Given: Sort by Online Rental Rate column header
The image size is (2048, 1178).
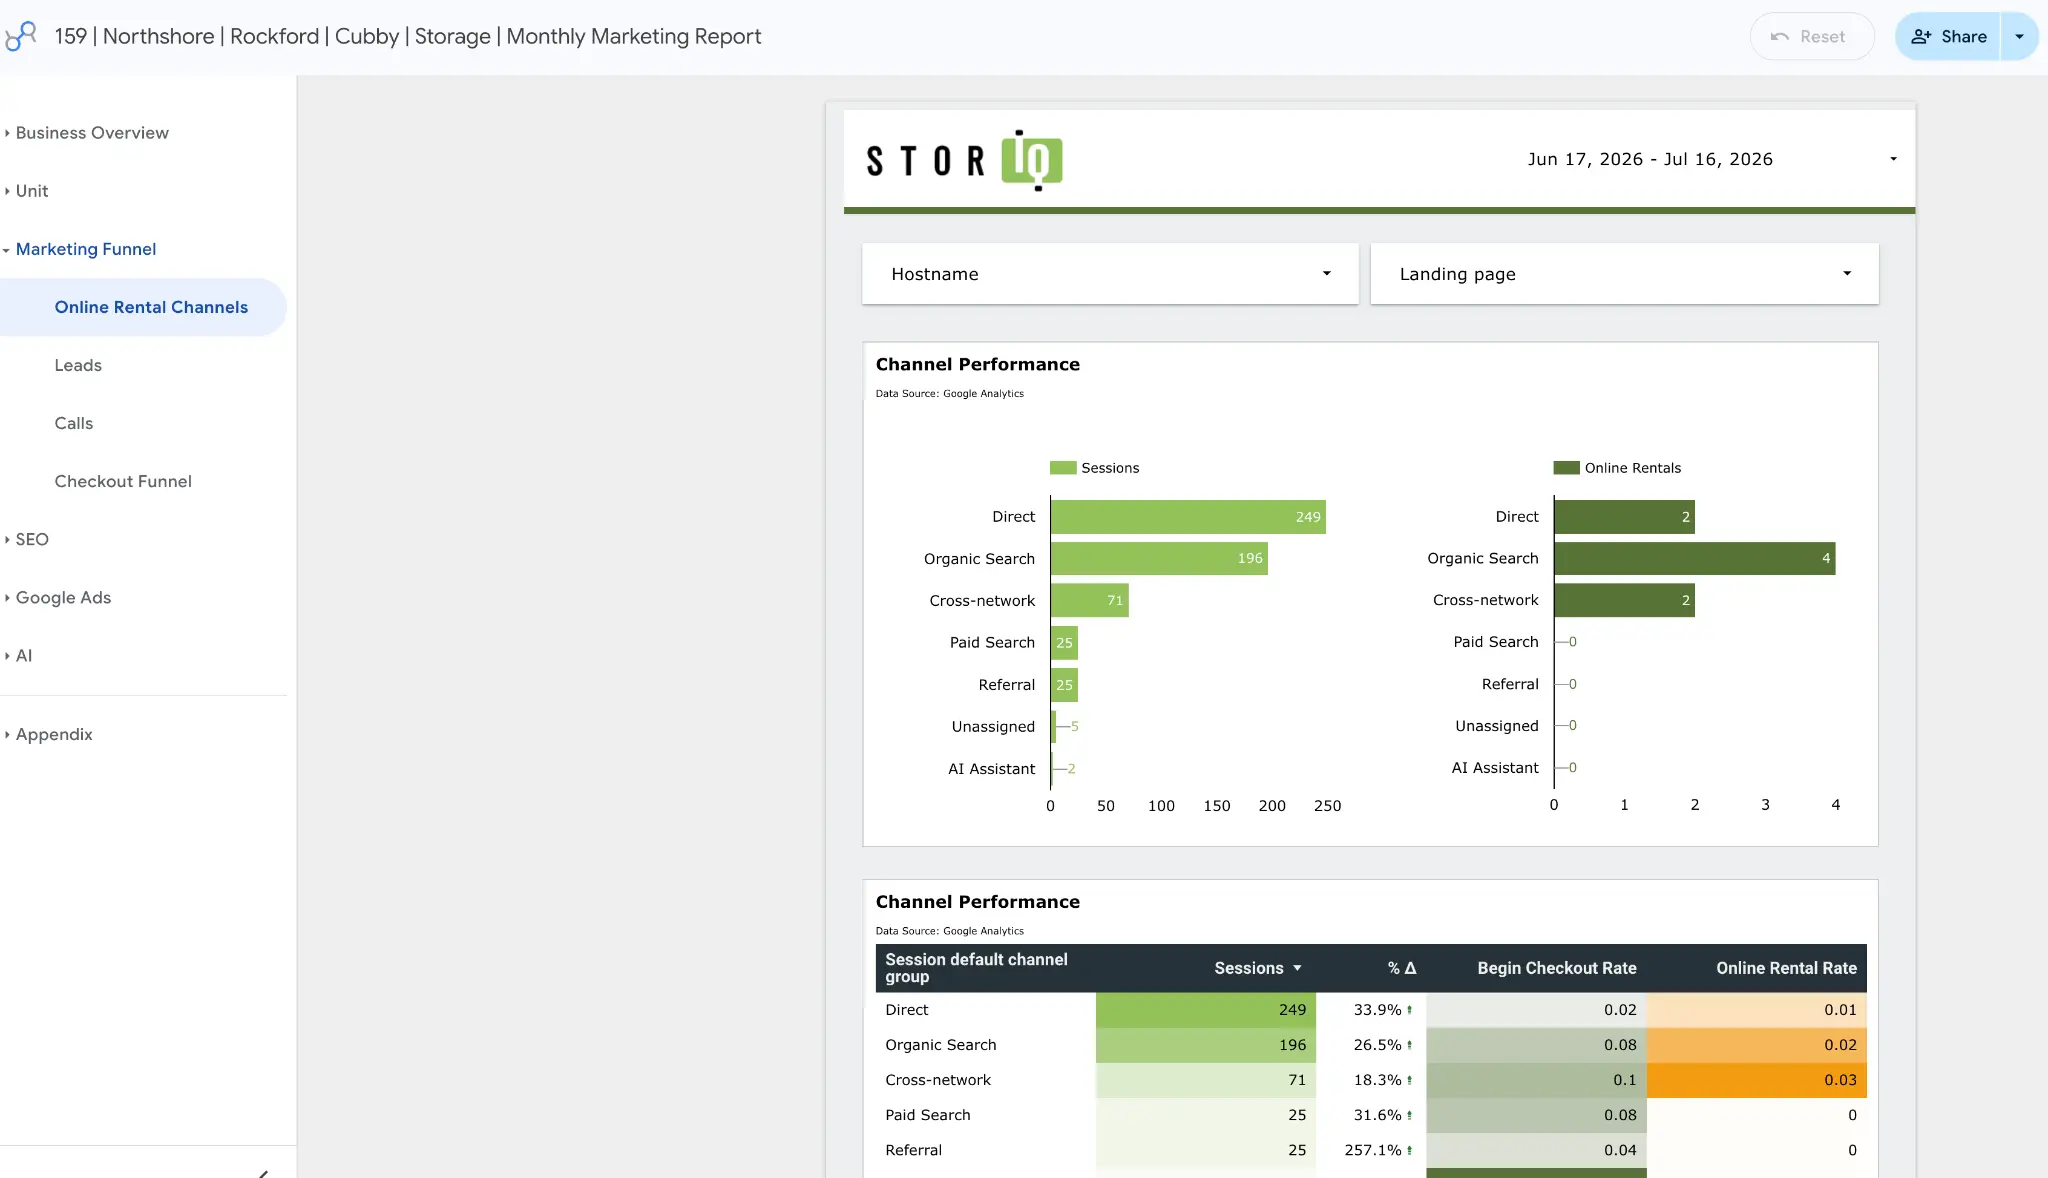Looking at the screenshot, I should pyautogui.click(x=1786, y=968).
